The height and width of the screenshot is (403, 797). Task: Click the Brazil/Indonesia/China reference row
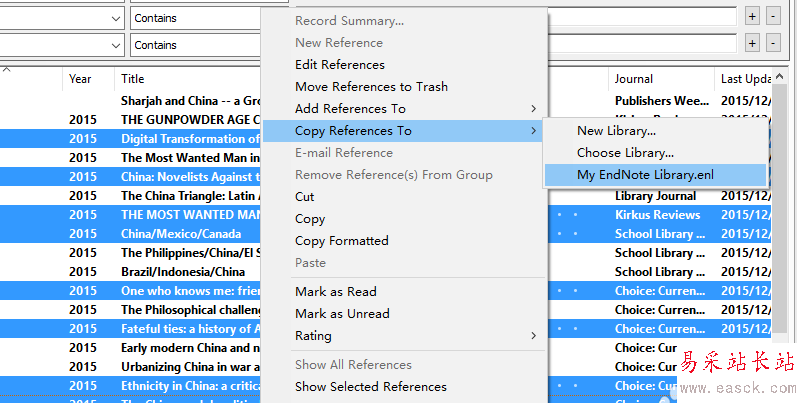(x=183, y=272)
